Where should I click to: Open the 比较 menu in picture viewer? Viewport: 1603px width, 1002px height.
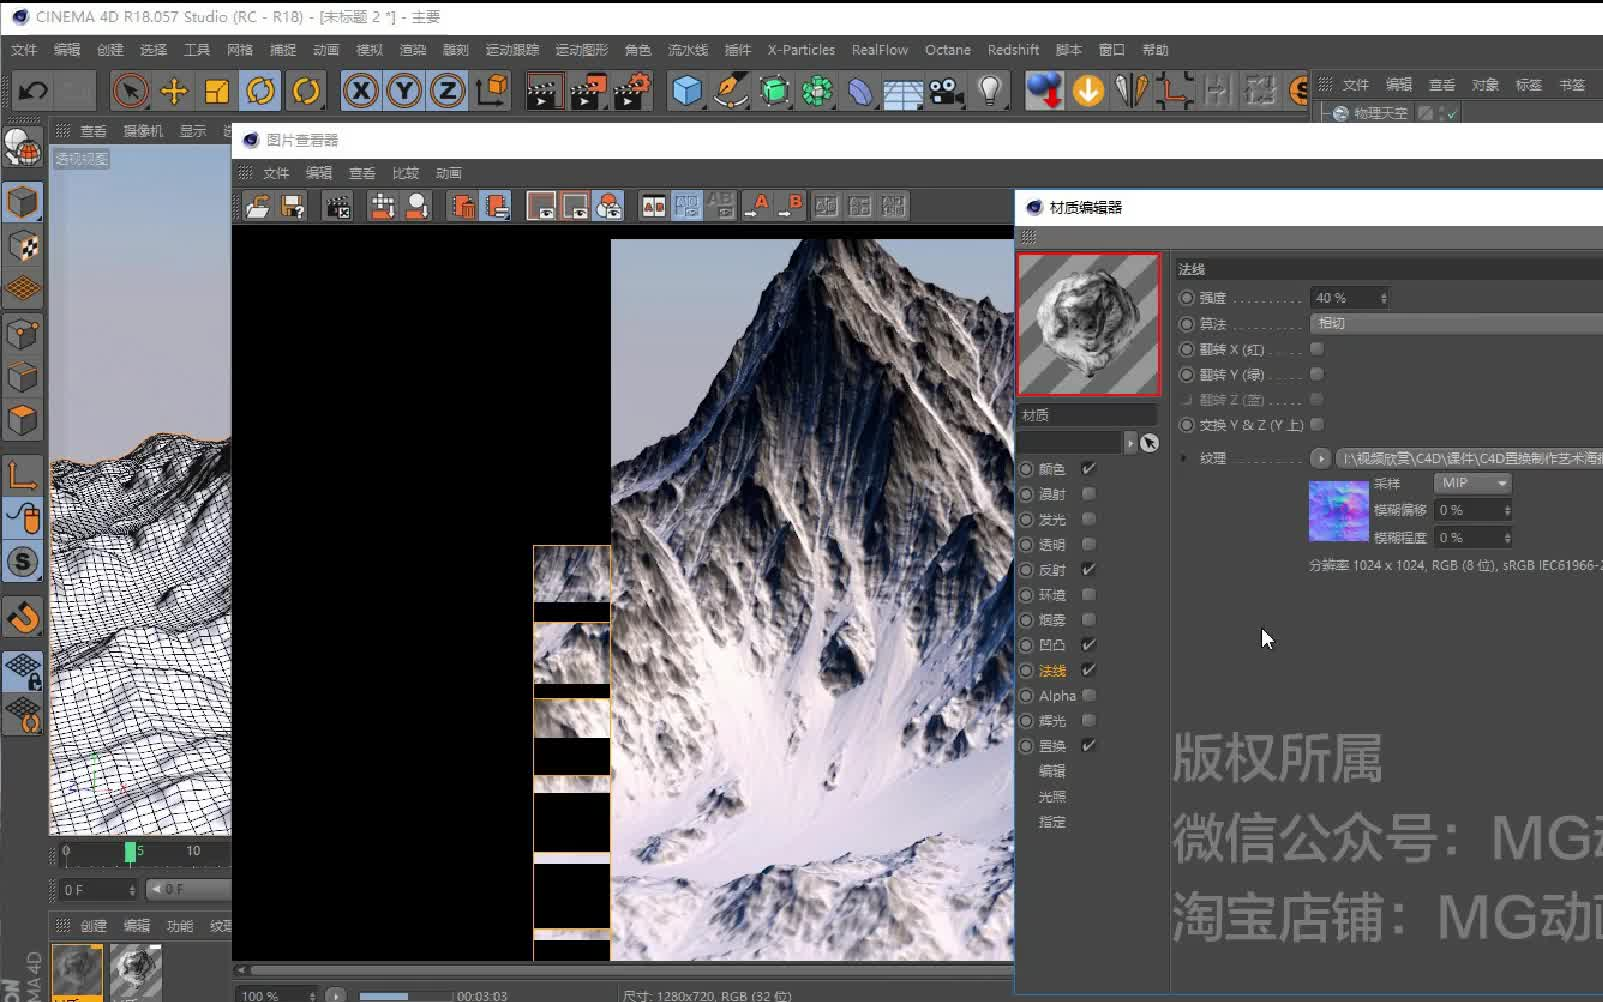coord(405,172)
